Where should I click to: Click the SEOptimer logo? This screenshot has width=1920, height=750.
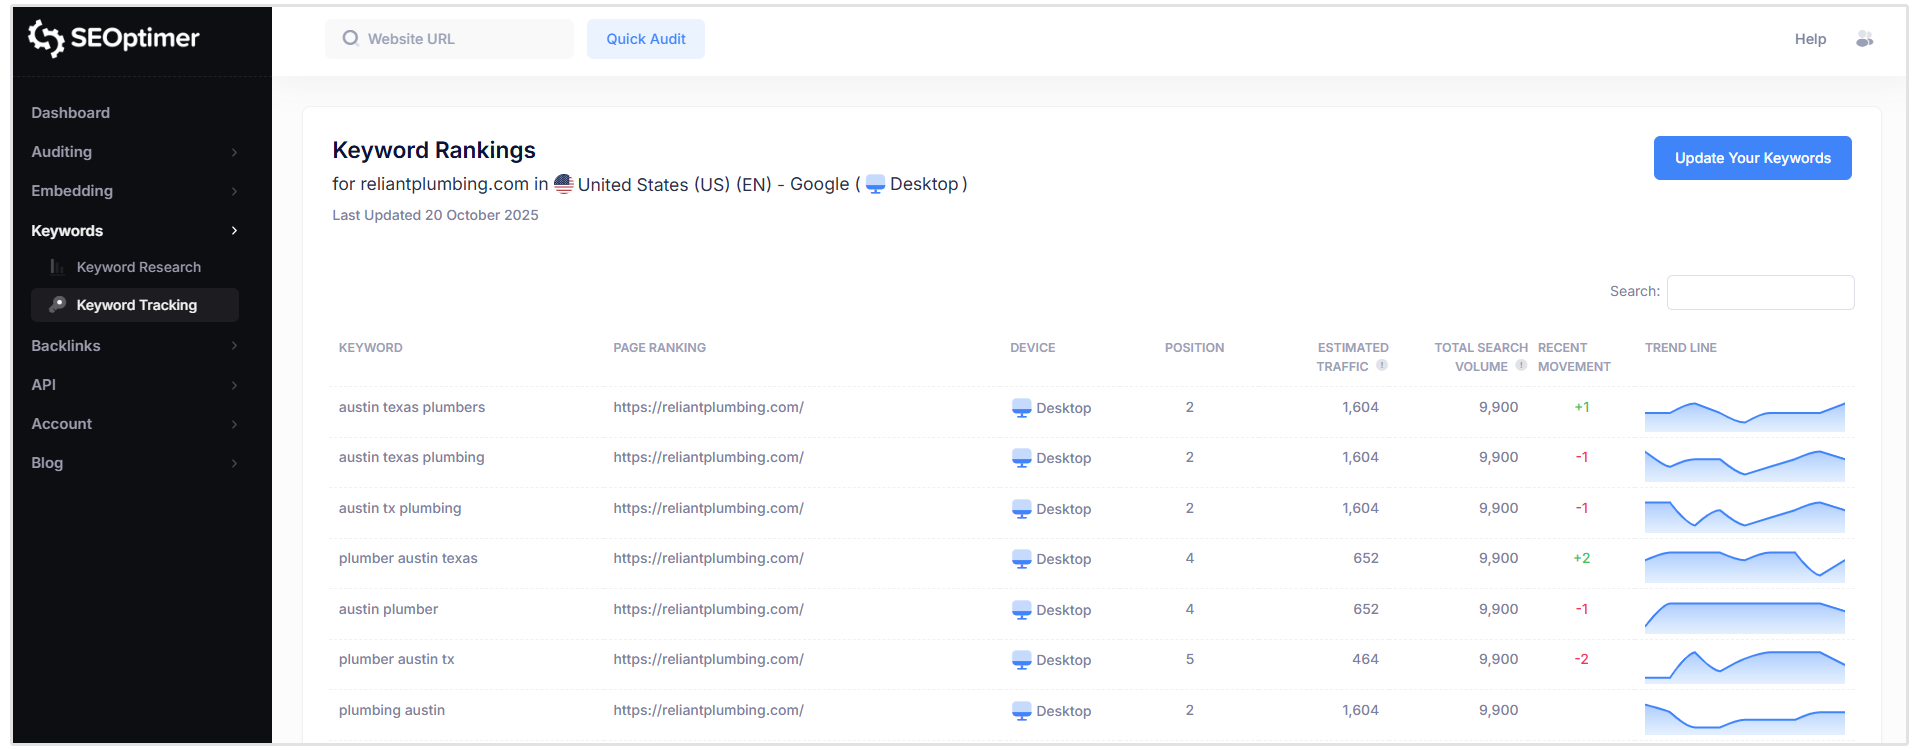click(114, 38)
